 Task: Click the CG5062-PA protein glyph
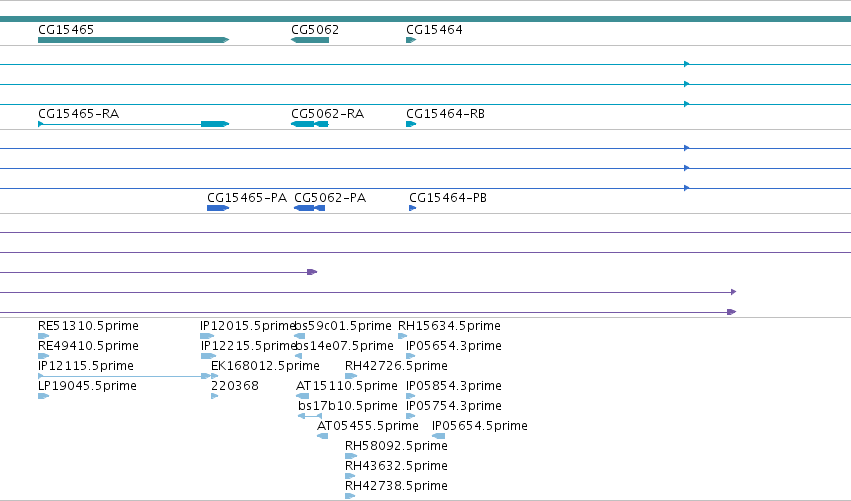309,208
